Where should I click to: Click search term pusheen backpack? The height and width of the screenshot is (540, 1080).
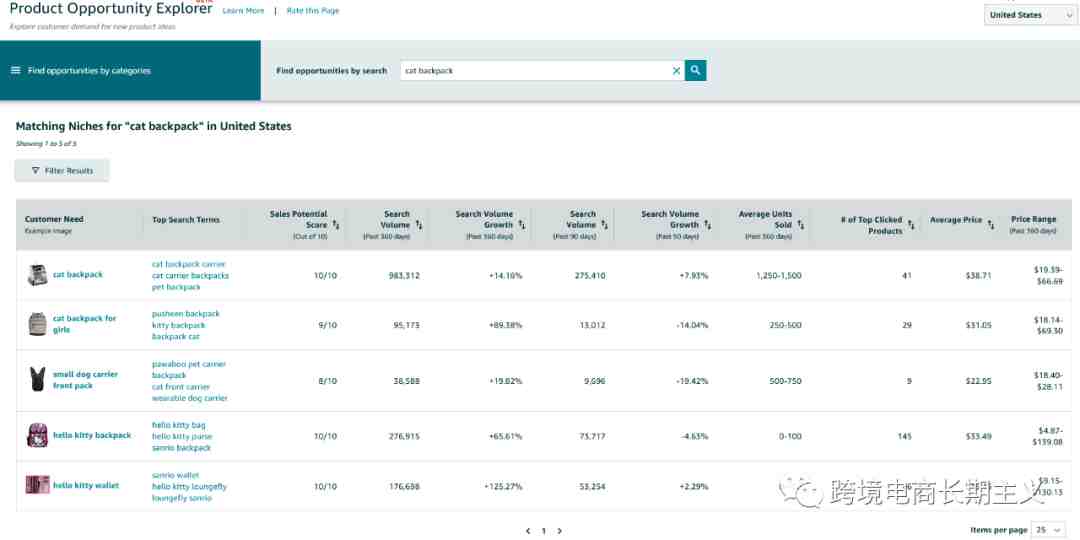(x=186, y=314)
